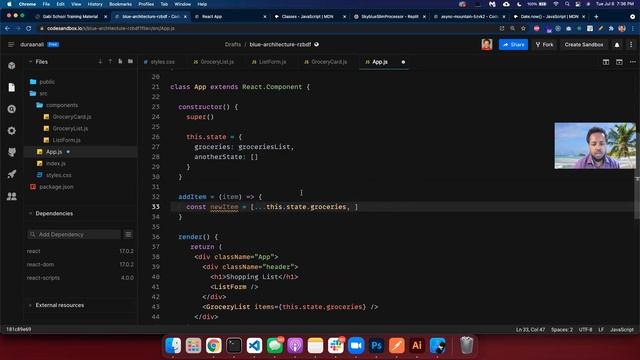Open the Configuration gear icon in sidebar
This screenshot has height=360, width=640.
point(11,131)
